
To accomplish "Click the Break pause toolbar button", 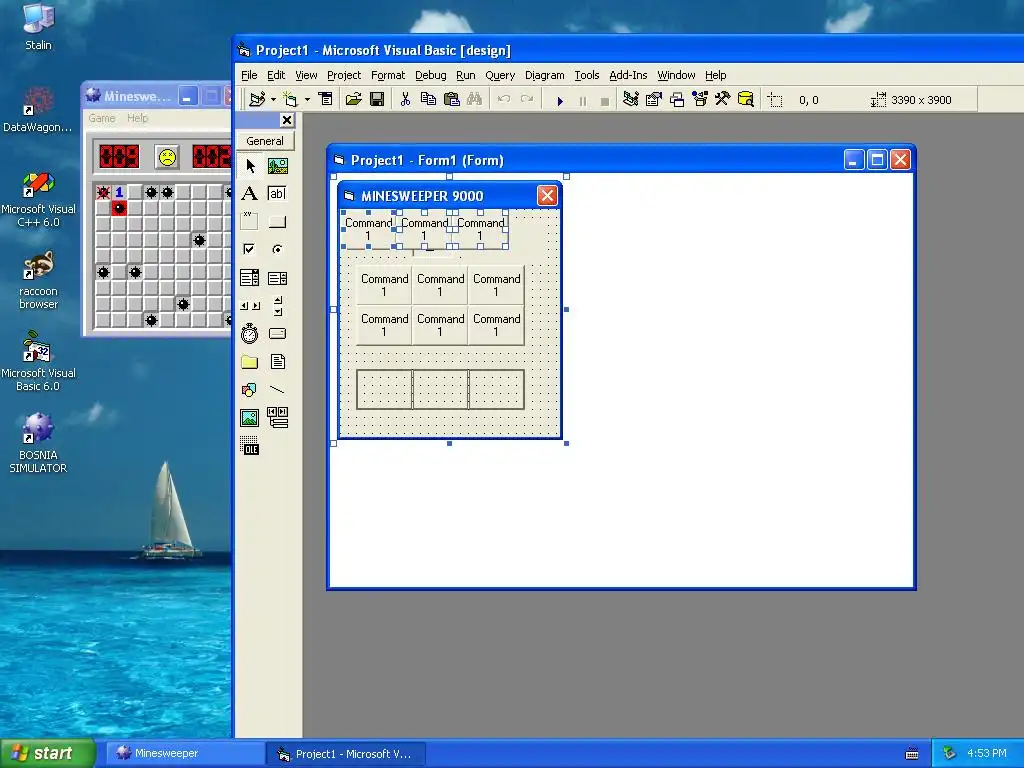I will coord(583,101).
